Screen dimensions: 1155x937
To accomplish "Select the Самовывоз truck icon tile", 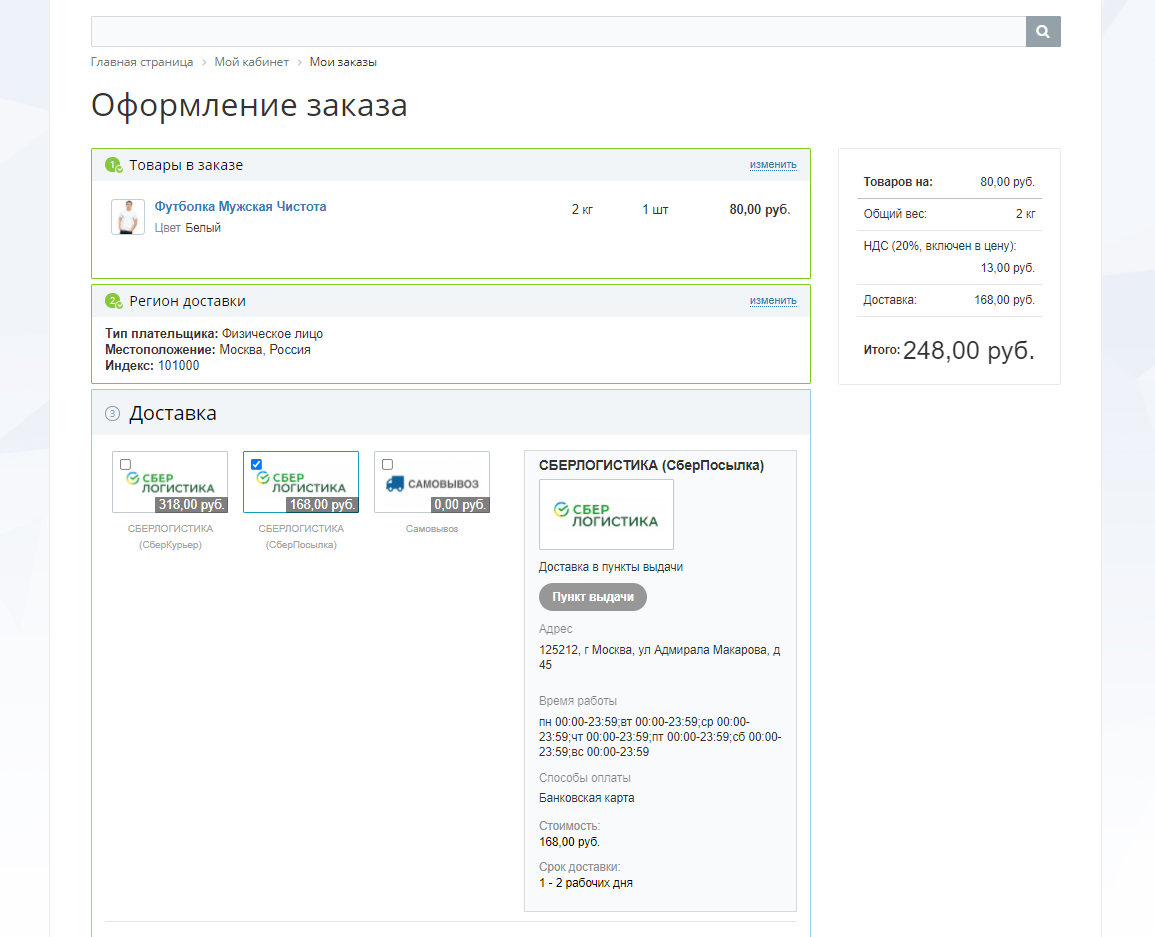I will point(432,482).
